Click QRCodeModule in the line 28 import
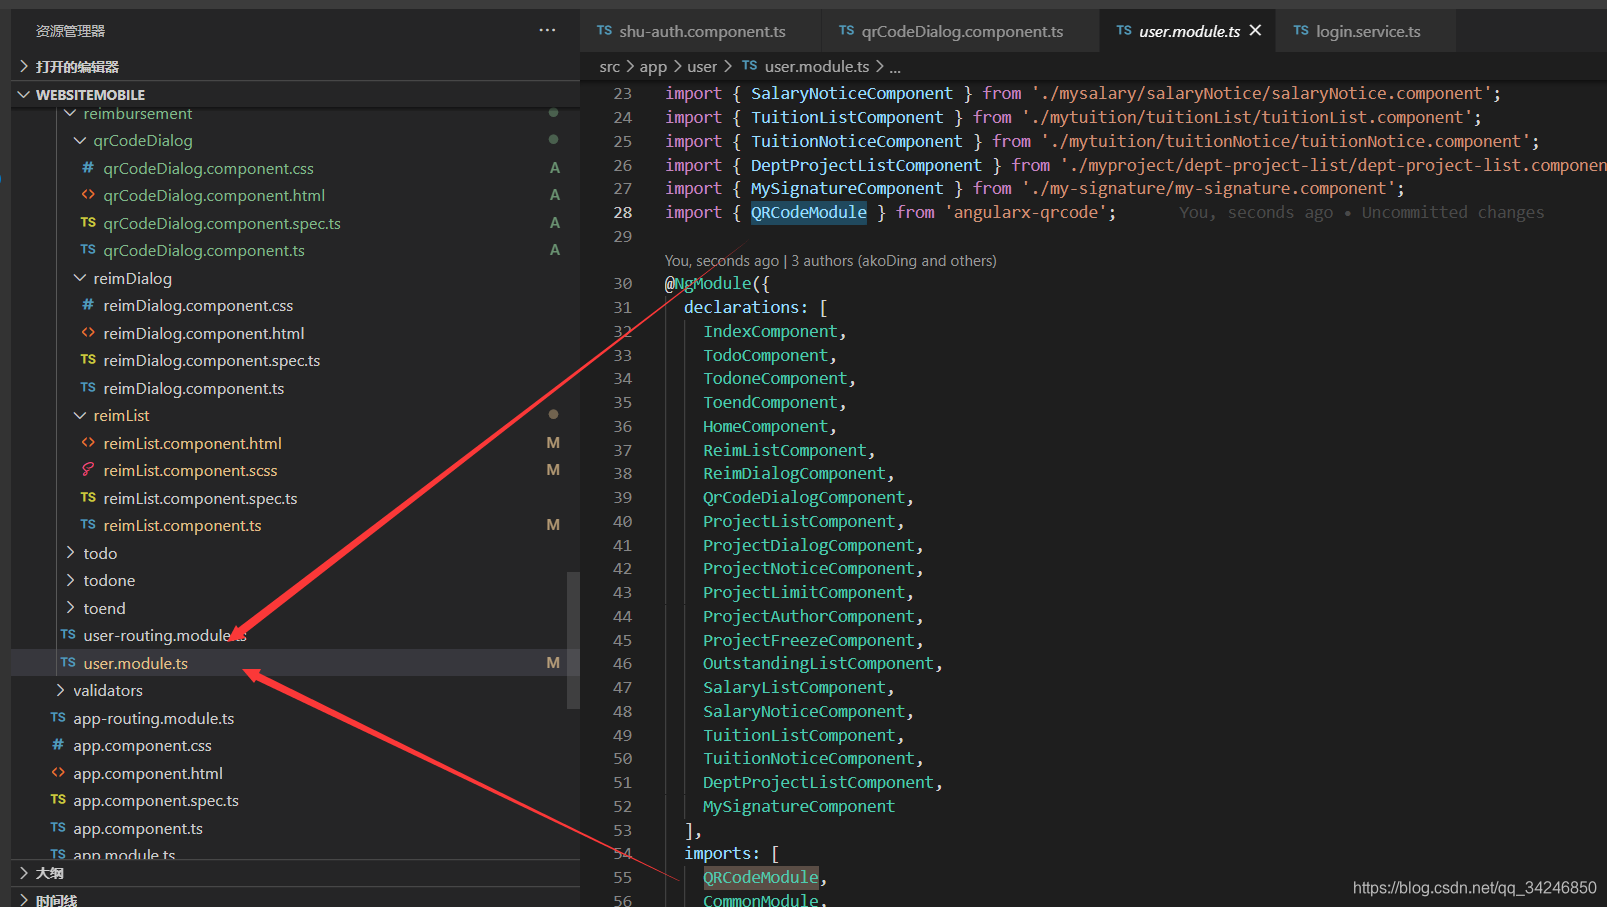The height and width of the screenshot is (907, 1607). tap(809, 212)
